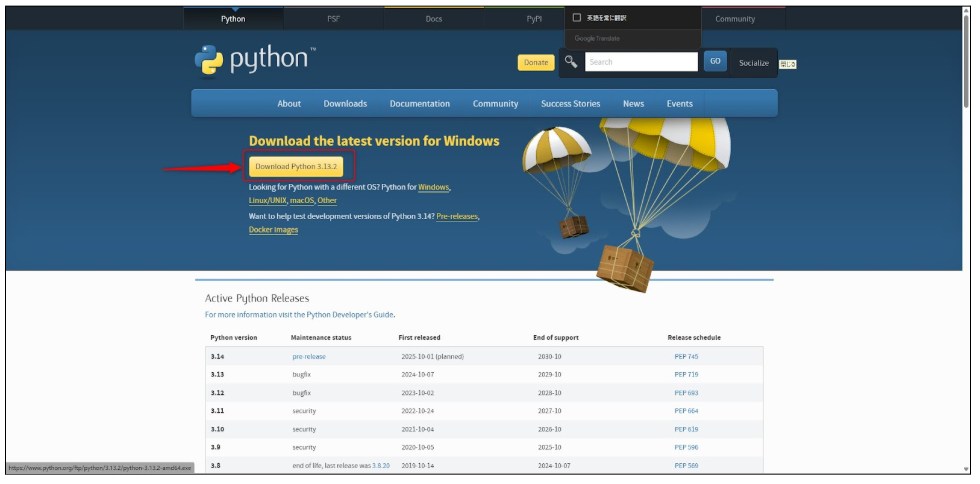Click the magnifying glass search icon
Viewport: 980px width, 484px height.
pos(571,61)
